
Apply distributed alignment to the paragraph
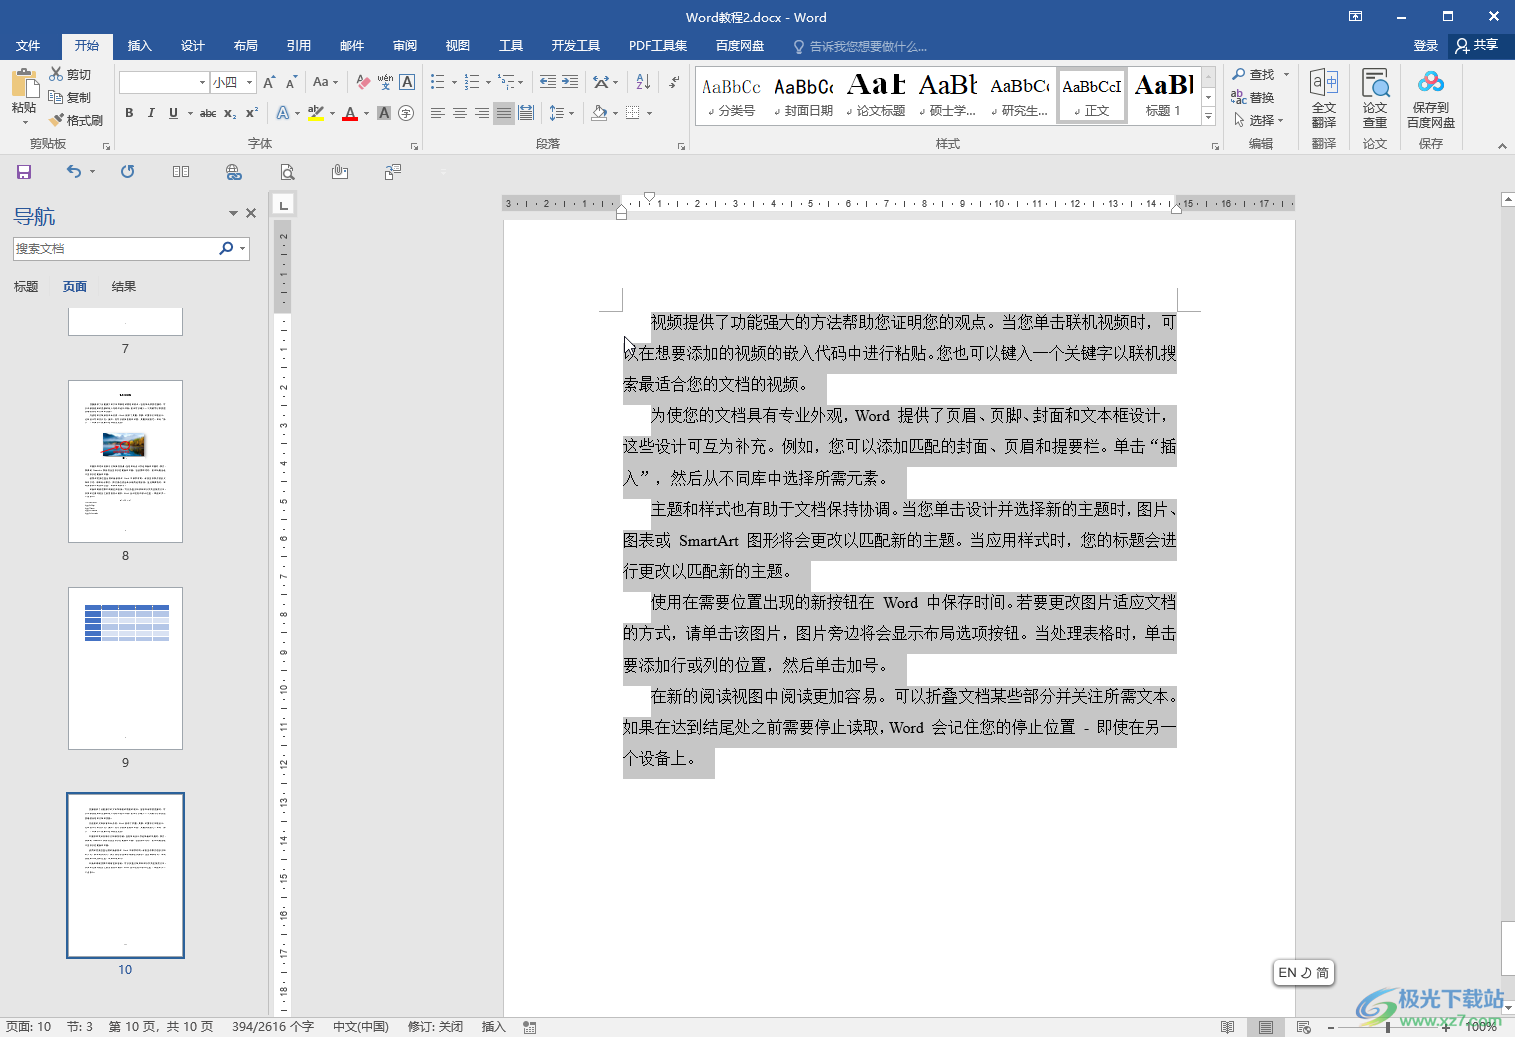(x=526, y=113)
